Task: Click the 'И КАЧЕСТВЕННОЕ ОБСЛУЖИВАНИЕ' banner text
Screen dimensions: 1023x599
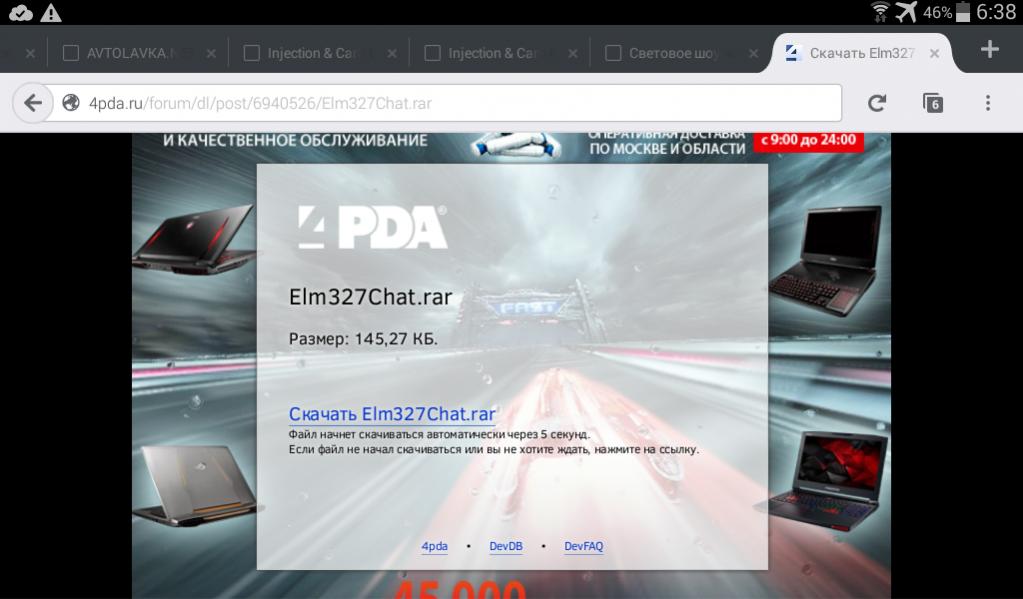Action: [x=295, y=140]
